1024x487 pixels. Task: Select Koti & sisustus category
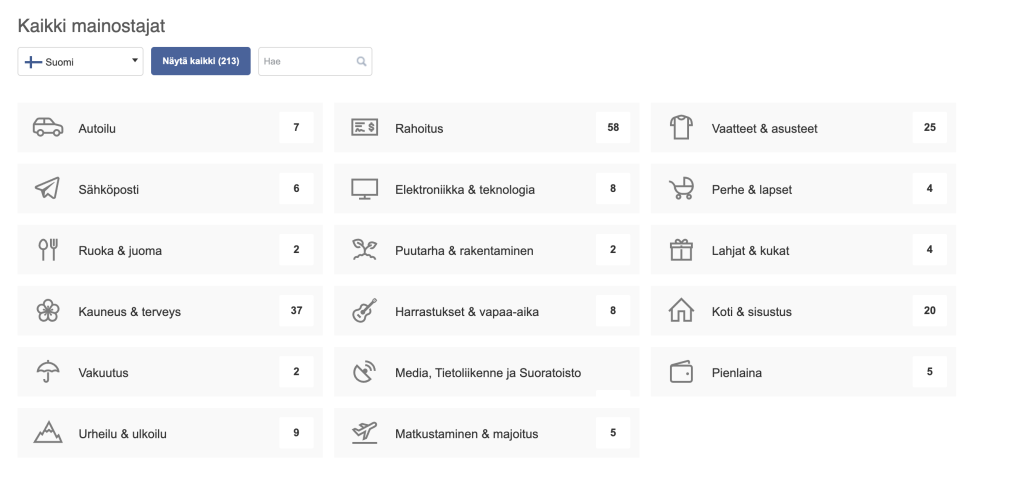coord(752,311)
